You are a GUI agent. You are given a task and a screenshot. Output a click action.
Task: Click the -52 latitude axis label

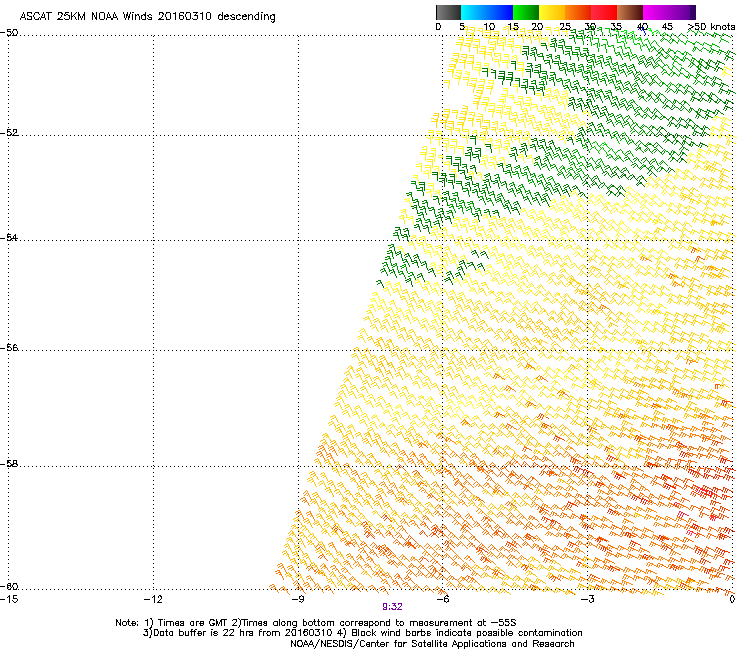(x=9, y=133)
